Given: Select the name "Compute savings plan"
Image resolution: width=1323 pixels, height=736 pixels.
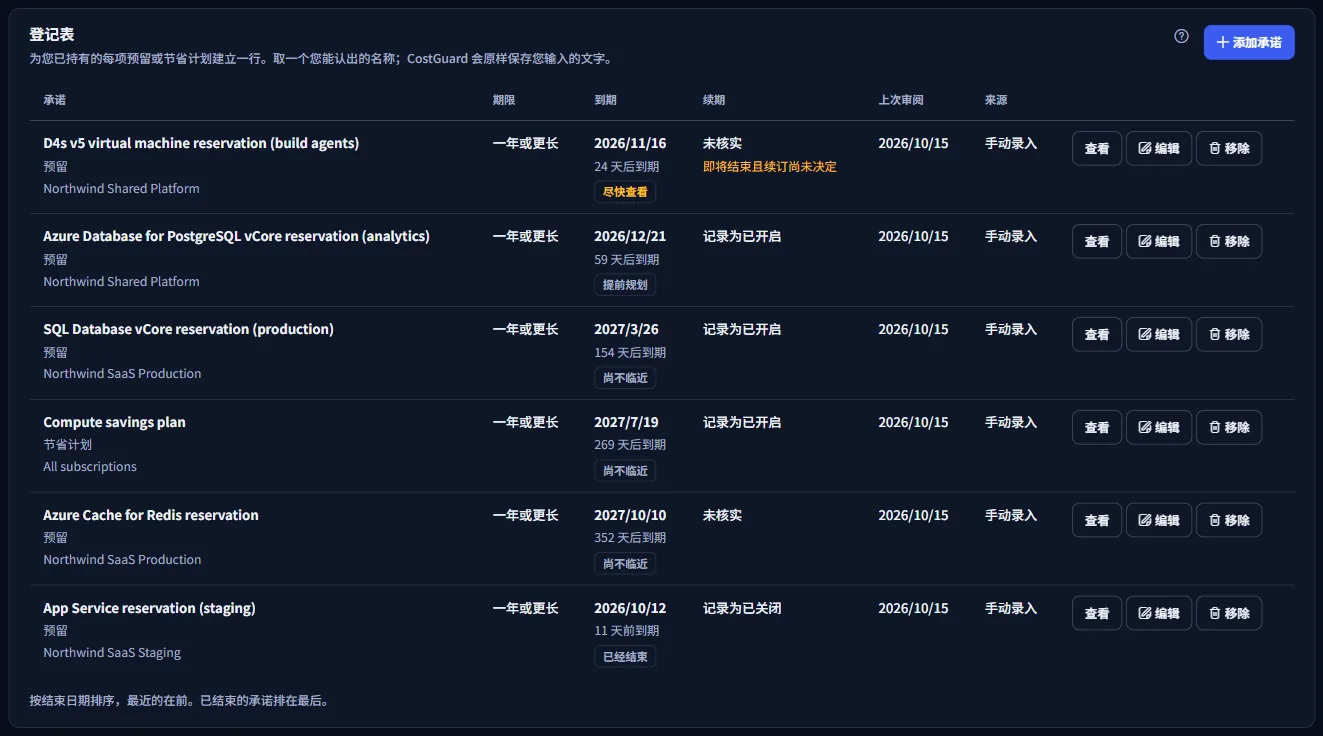Looking at the screenshot, I should point(114,422).
